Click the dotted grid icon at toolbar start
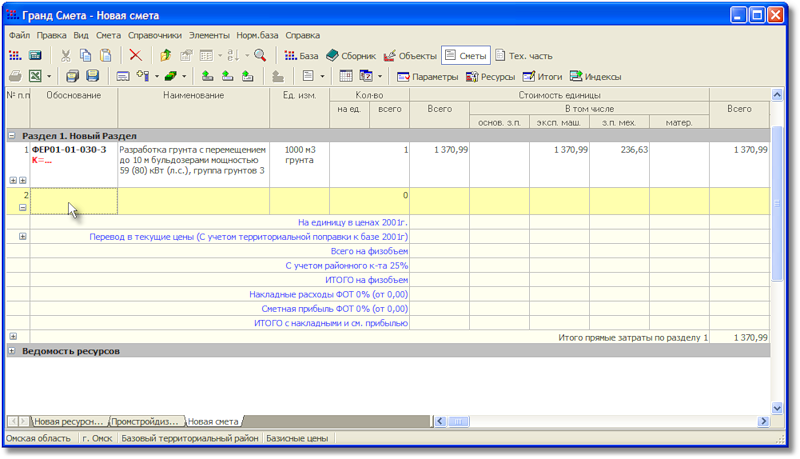800x459 pixels. tap(15, 56)
